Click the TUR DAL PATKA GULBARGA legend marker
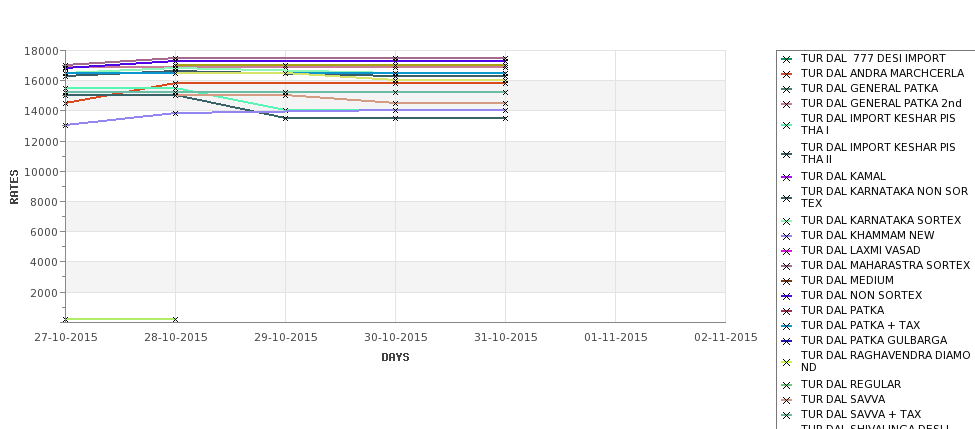The height and width of the screenshot is (429, 975). tap(787, 341)
